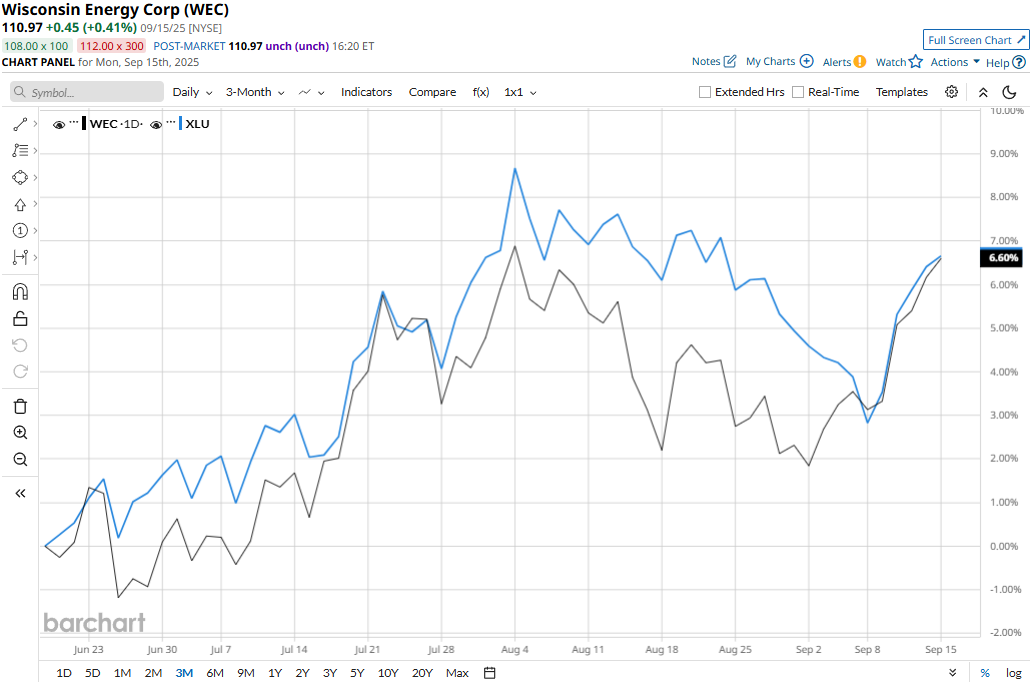Focus the Symbol search field
The image size is (1032, 682).
87,92
